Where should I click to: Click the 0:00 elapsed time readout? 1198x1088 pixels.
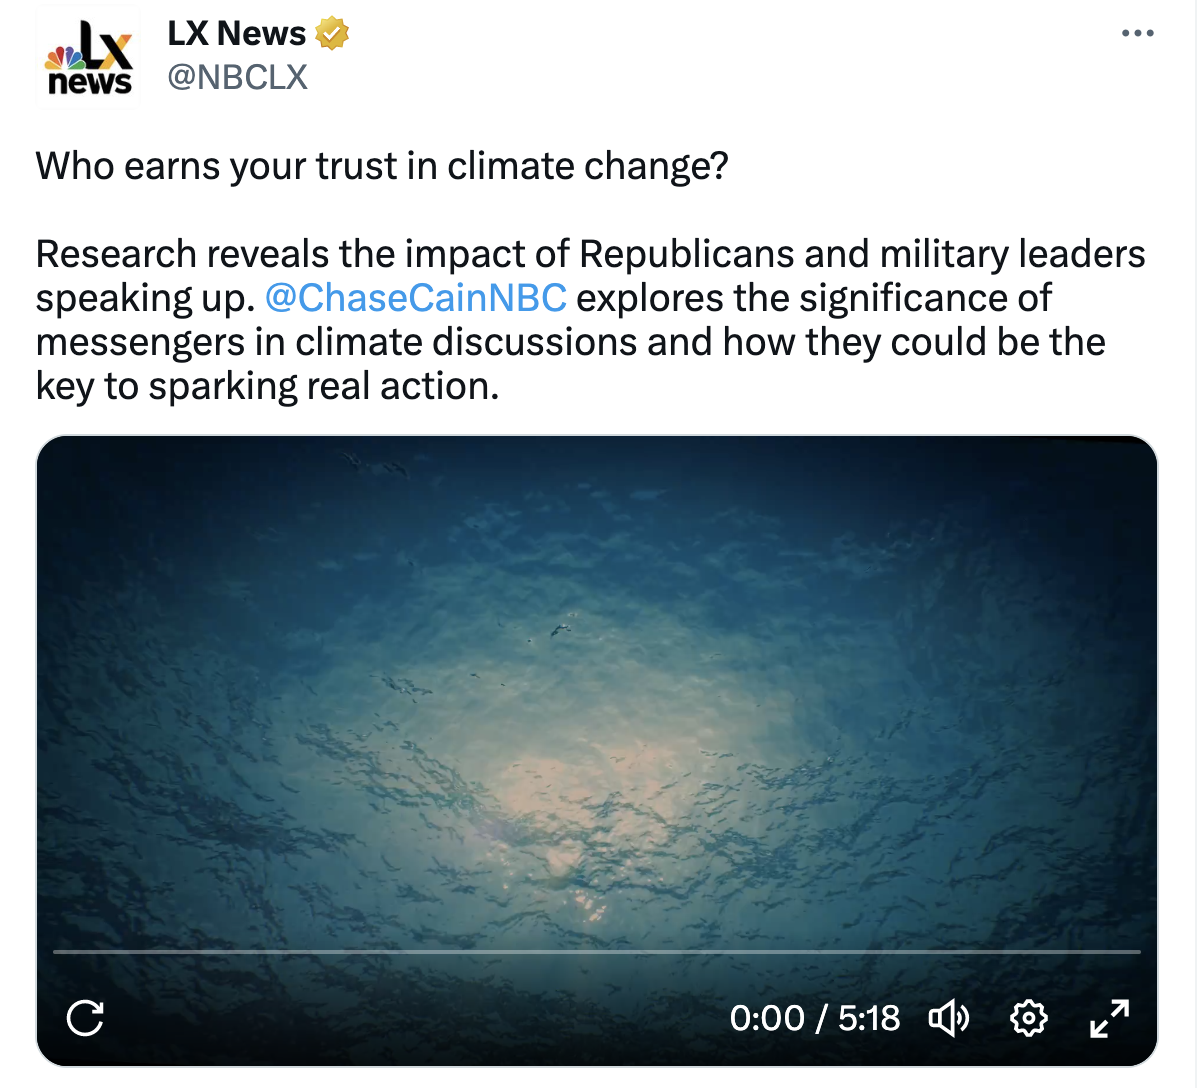click(x=766, y=1018)
